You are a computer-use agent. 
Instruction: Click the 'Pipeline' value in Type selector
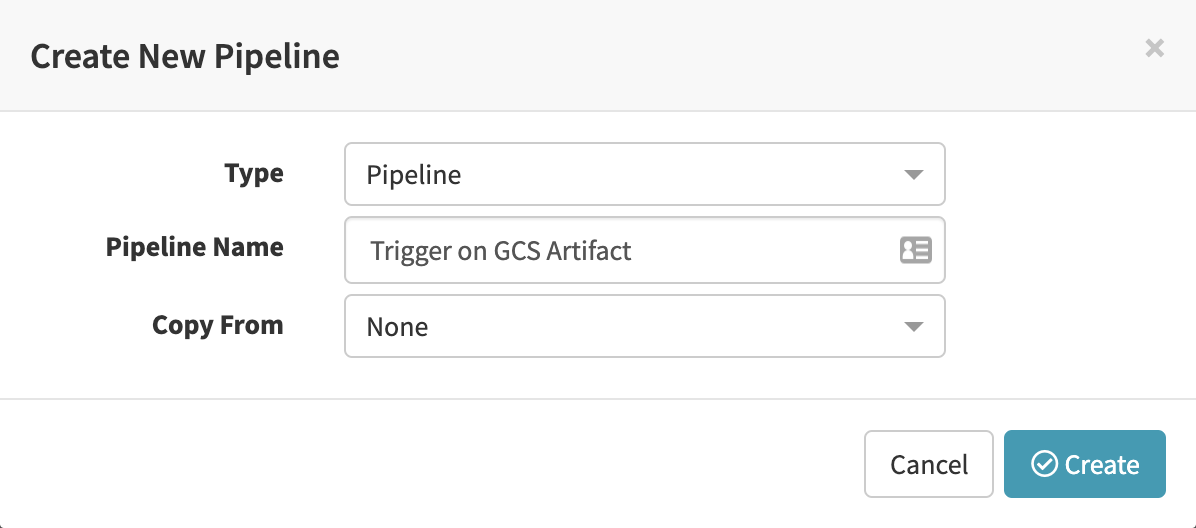(413, 175)
